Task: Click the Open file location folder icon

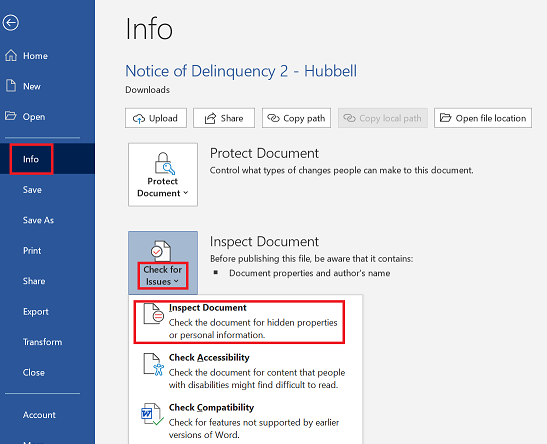Action: (445, 118)
